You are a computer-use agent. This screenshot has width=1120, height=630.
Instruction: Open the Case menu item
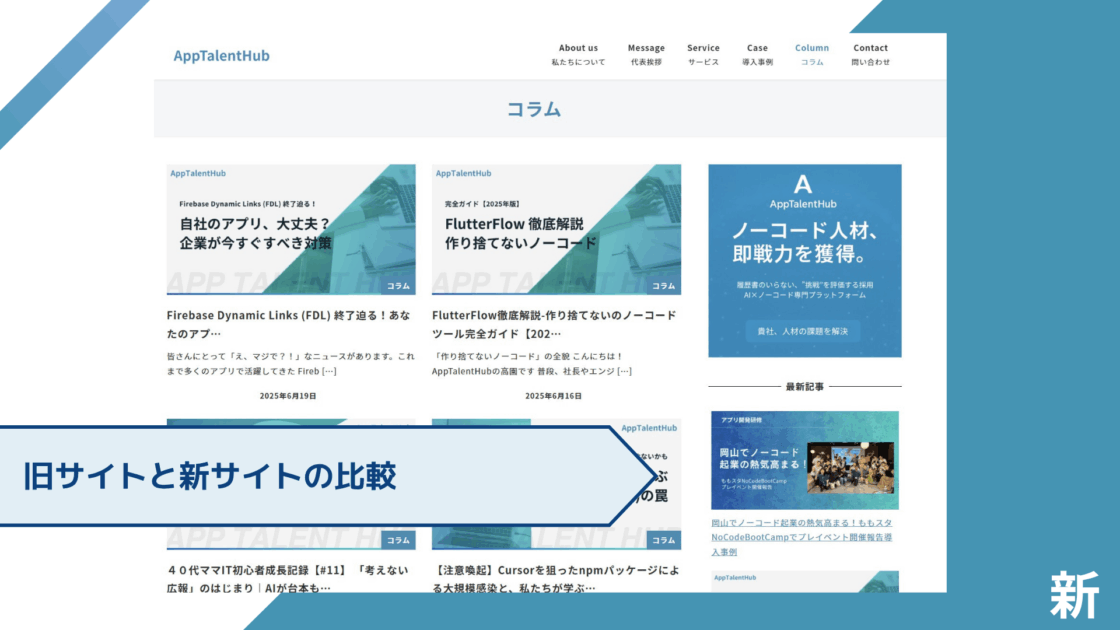tap(757, 54)
